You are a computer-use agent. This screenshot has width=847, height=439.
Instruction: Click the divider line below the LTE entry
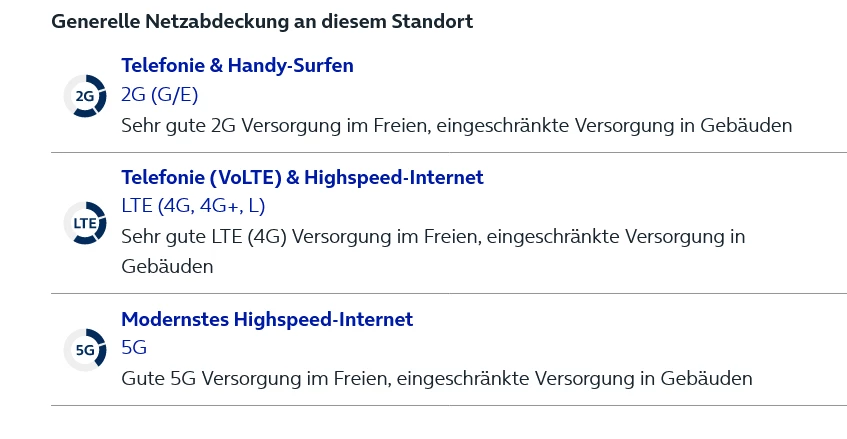pyautogui.click(x=449, y=293)
